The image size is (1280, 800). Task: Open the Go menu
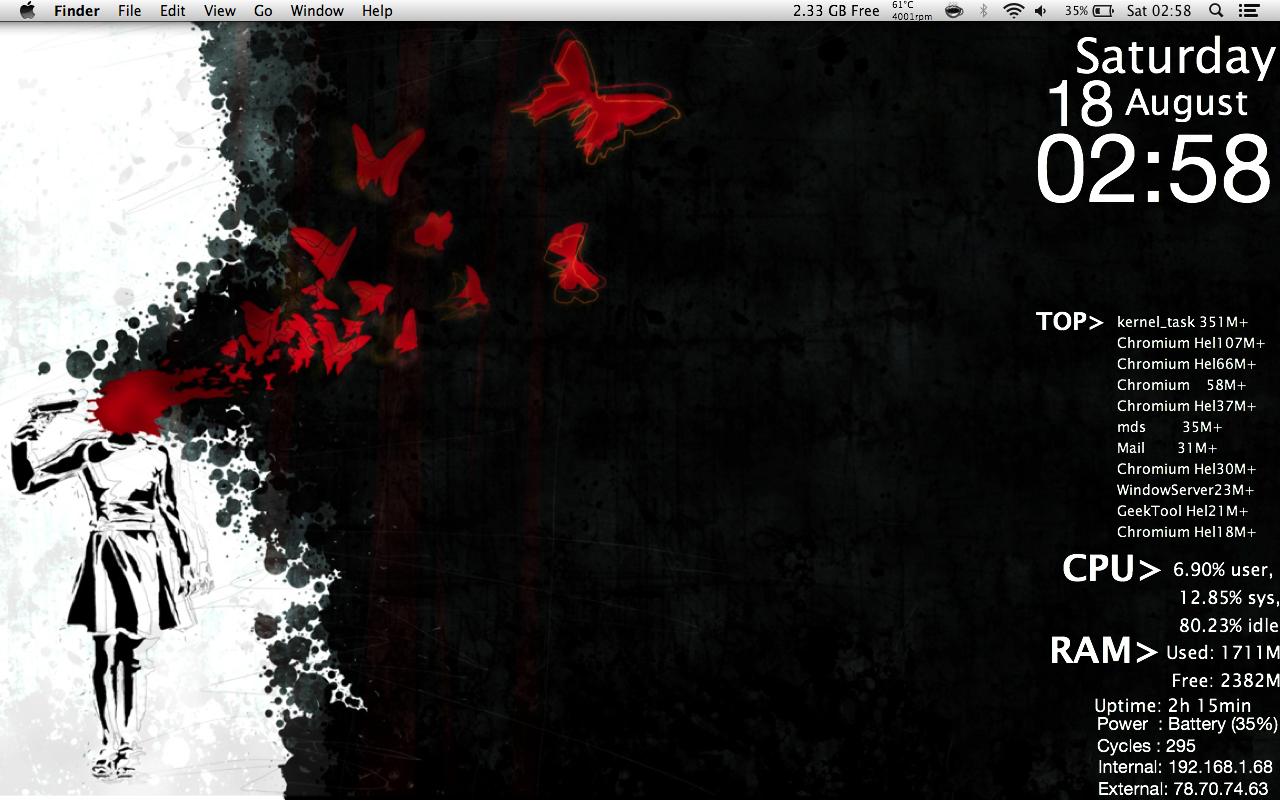coord(263,10)
